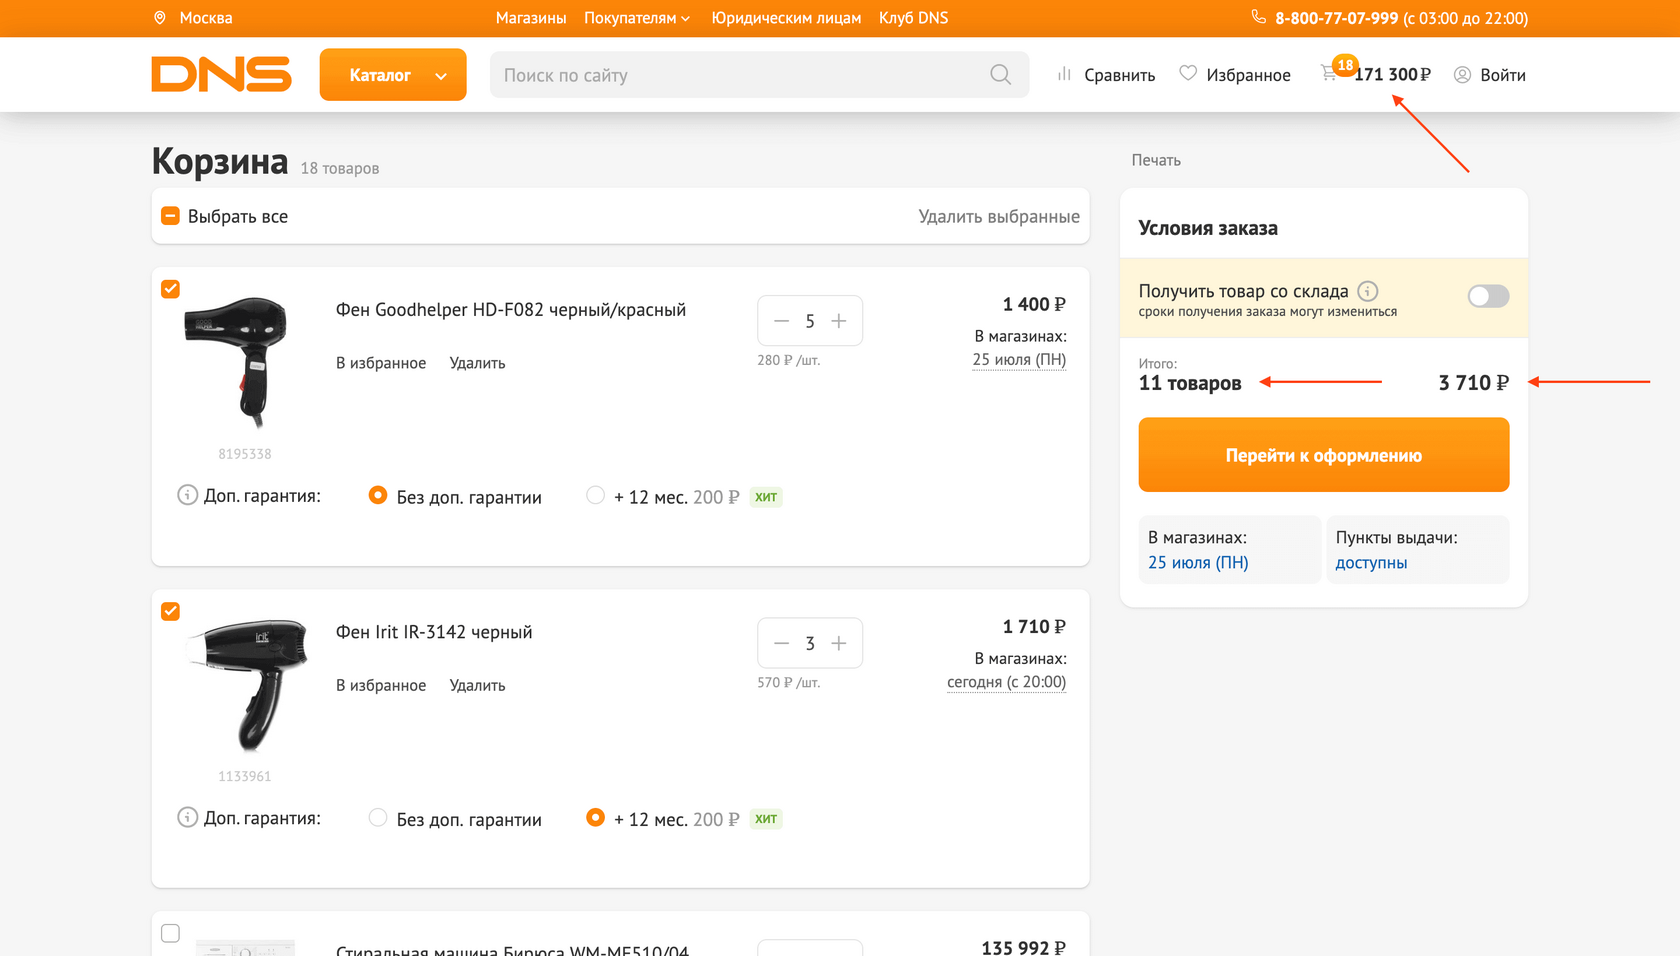Click the 135 992 ₽ price of Бирюса
Viewport: 1680px width, 956px height.
tap(1024, 947)
